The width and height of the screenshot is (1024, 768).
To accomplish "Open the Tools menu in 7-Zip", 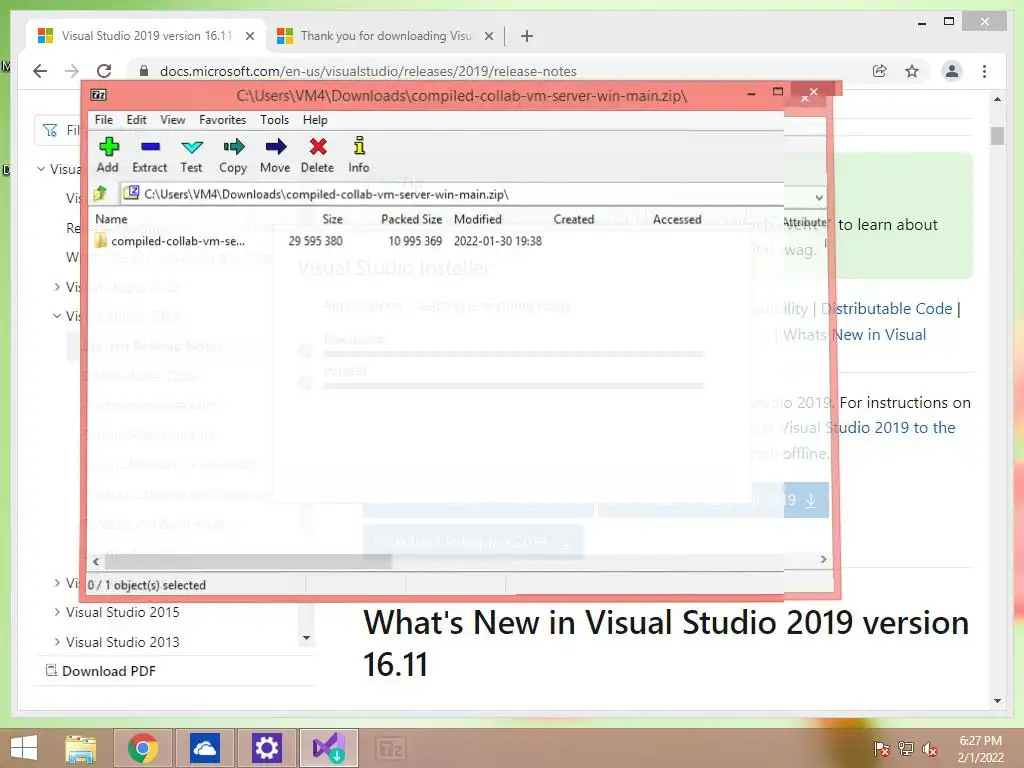I will click(x=274, y=120).
